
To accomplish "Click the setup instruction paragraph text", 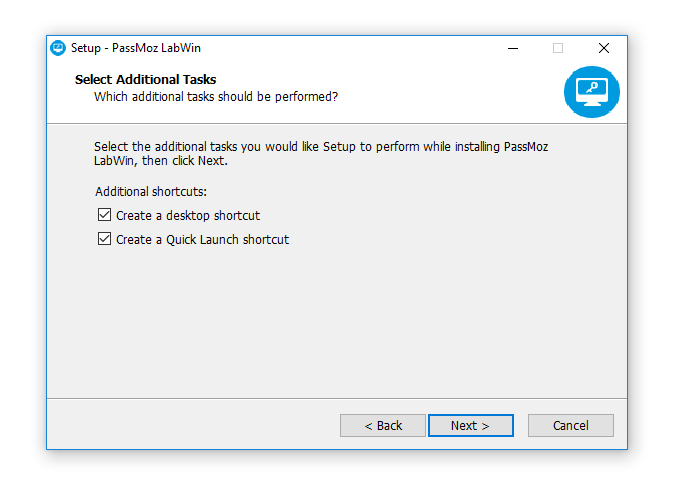I will pyautogui.click(x=321, y=153).
